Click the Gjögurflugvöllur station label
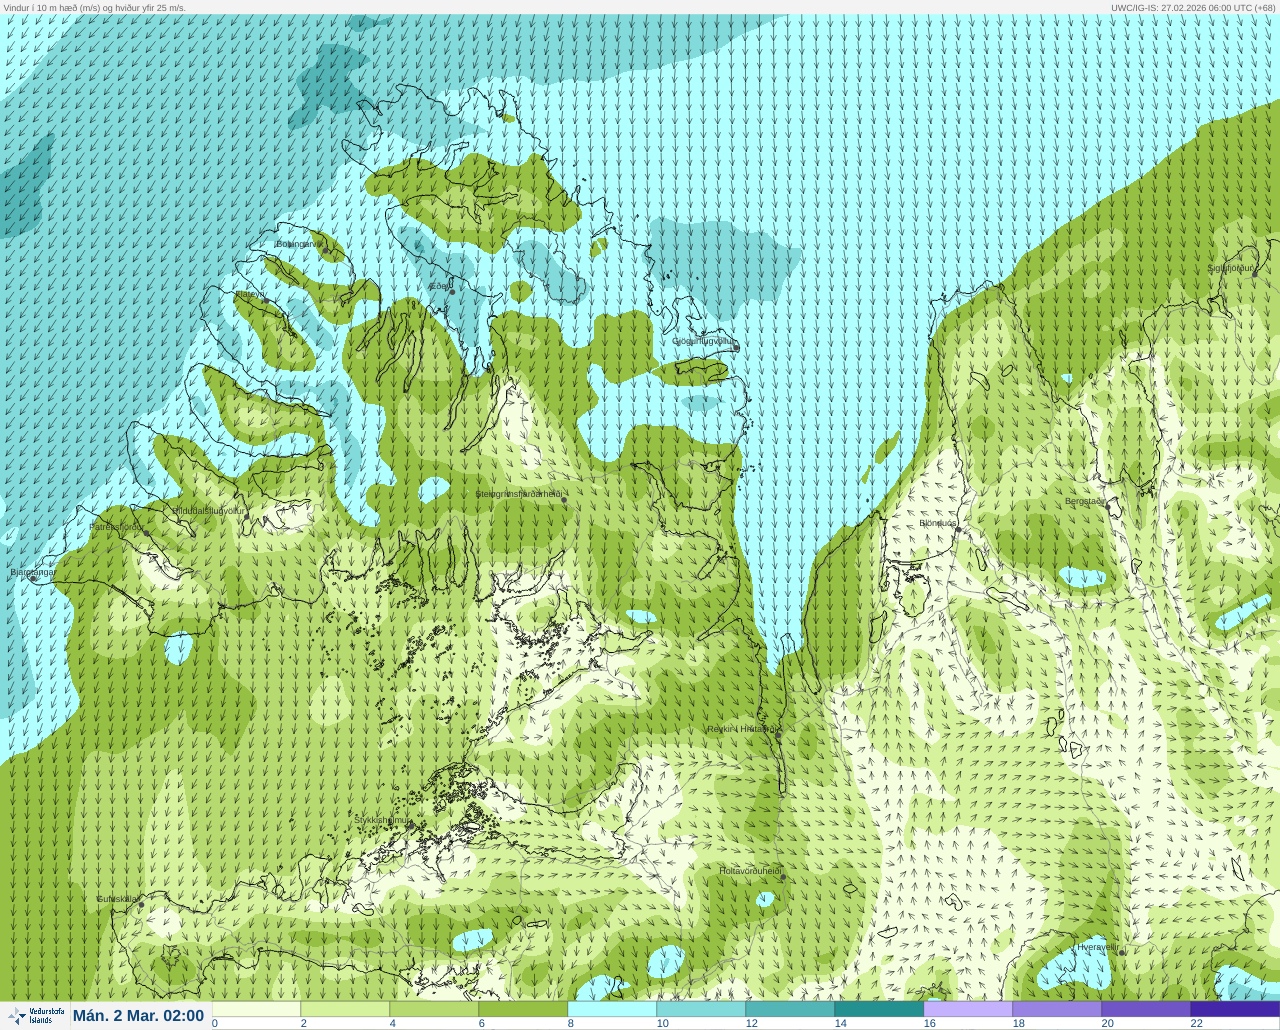This screenshot has height=1030, width=1280. [704, 341]
